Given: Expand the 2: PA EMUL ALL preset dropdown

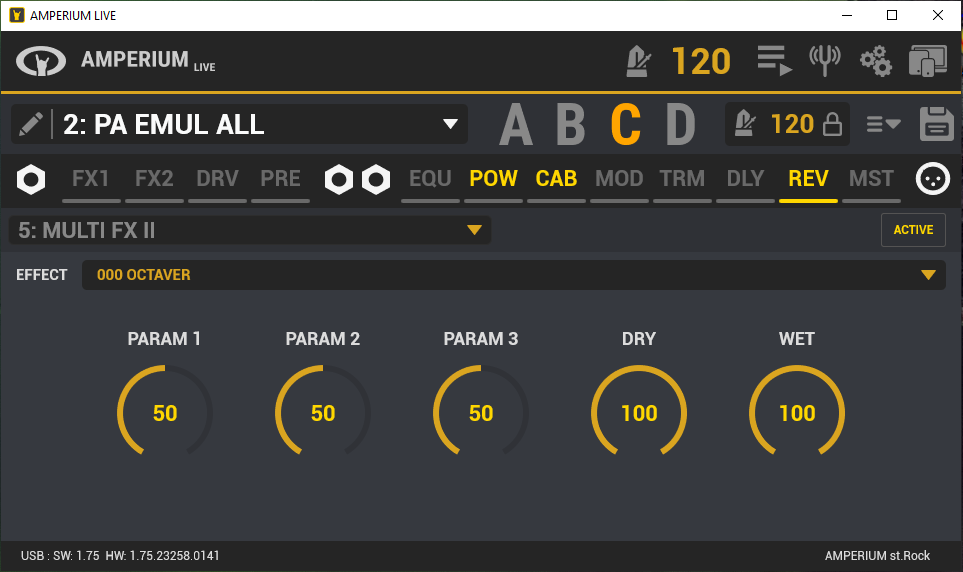Looking at the screenshot, I should pyautogui.click(x=450, y=124).
